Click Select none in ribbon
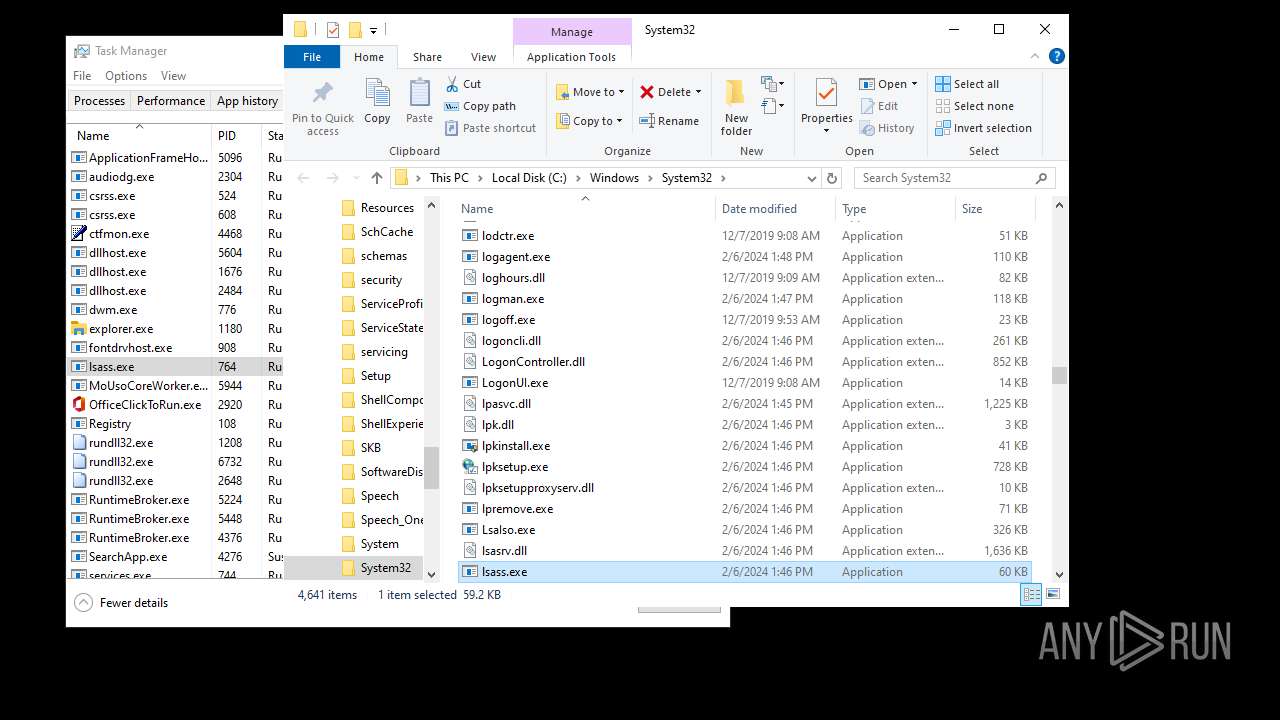Viewport: 1280px width, 720px height. tap(974, 106)
